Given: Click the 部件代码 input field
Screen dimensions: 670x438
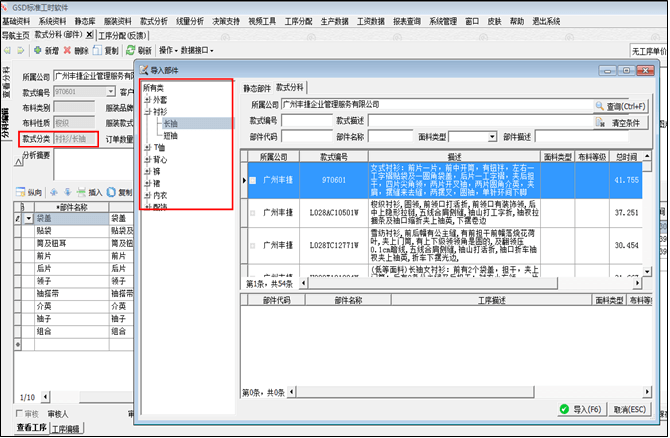Looking at the screenshot, I should pos(307,137).
